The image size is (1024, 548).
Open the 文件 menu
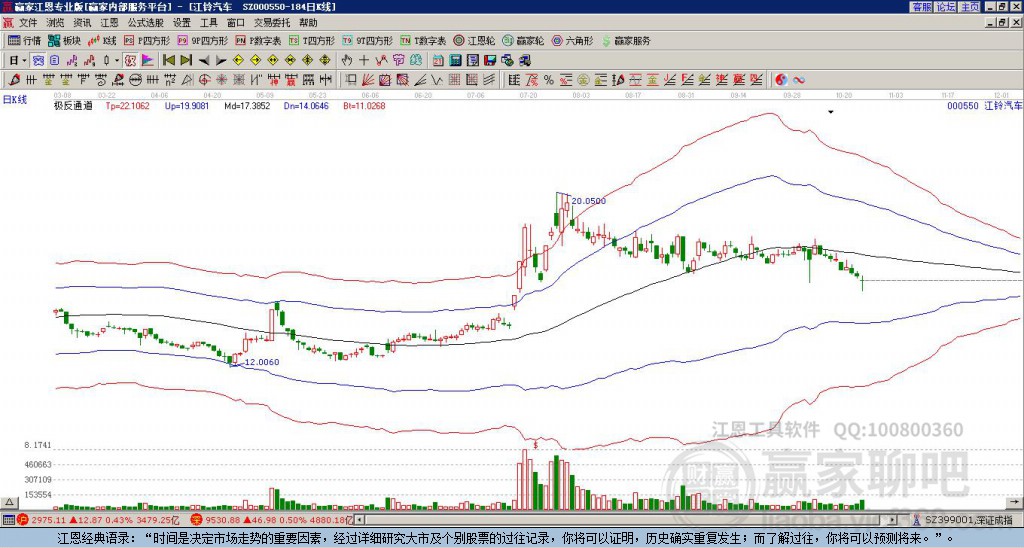(28, 23)
